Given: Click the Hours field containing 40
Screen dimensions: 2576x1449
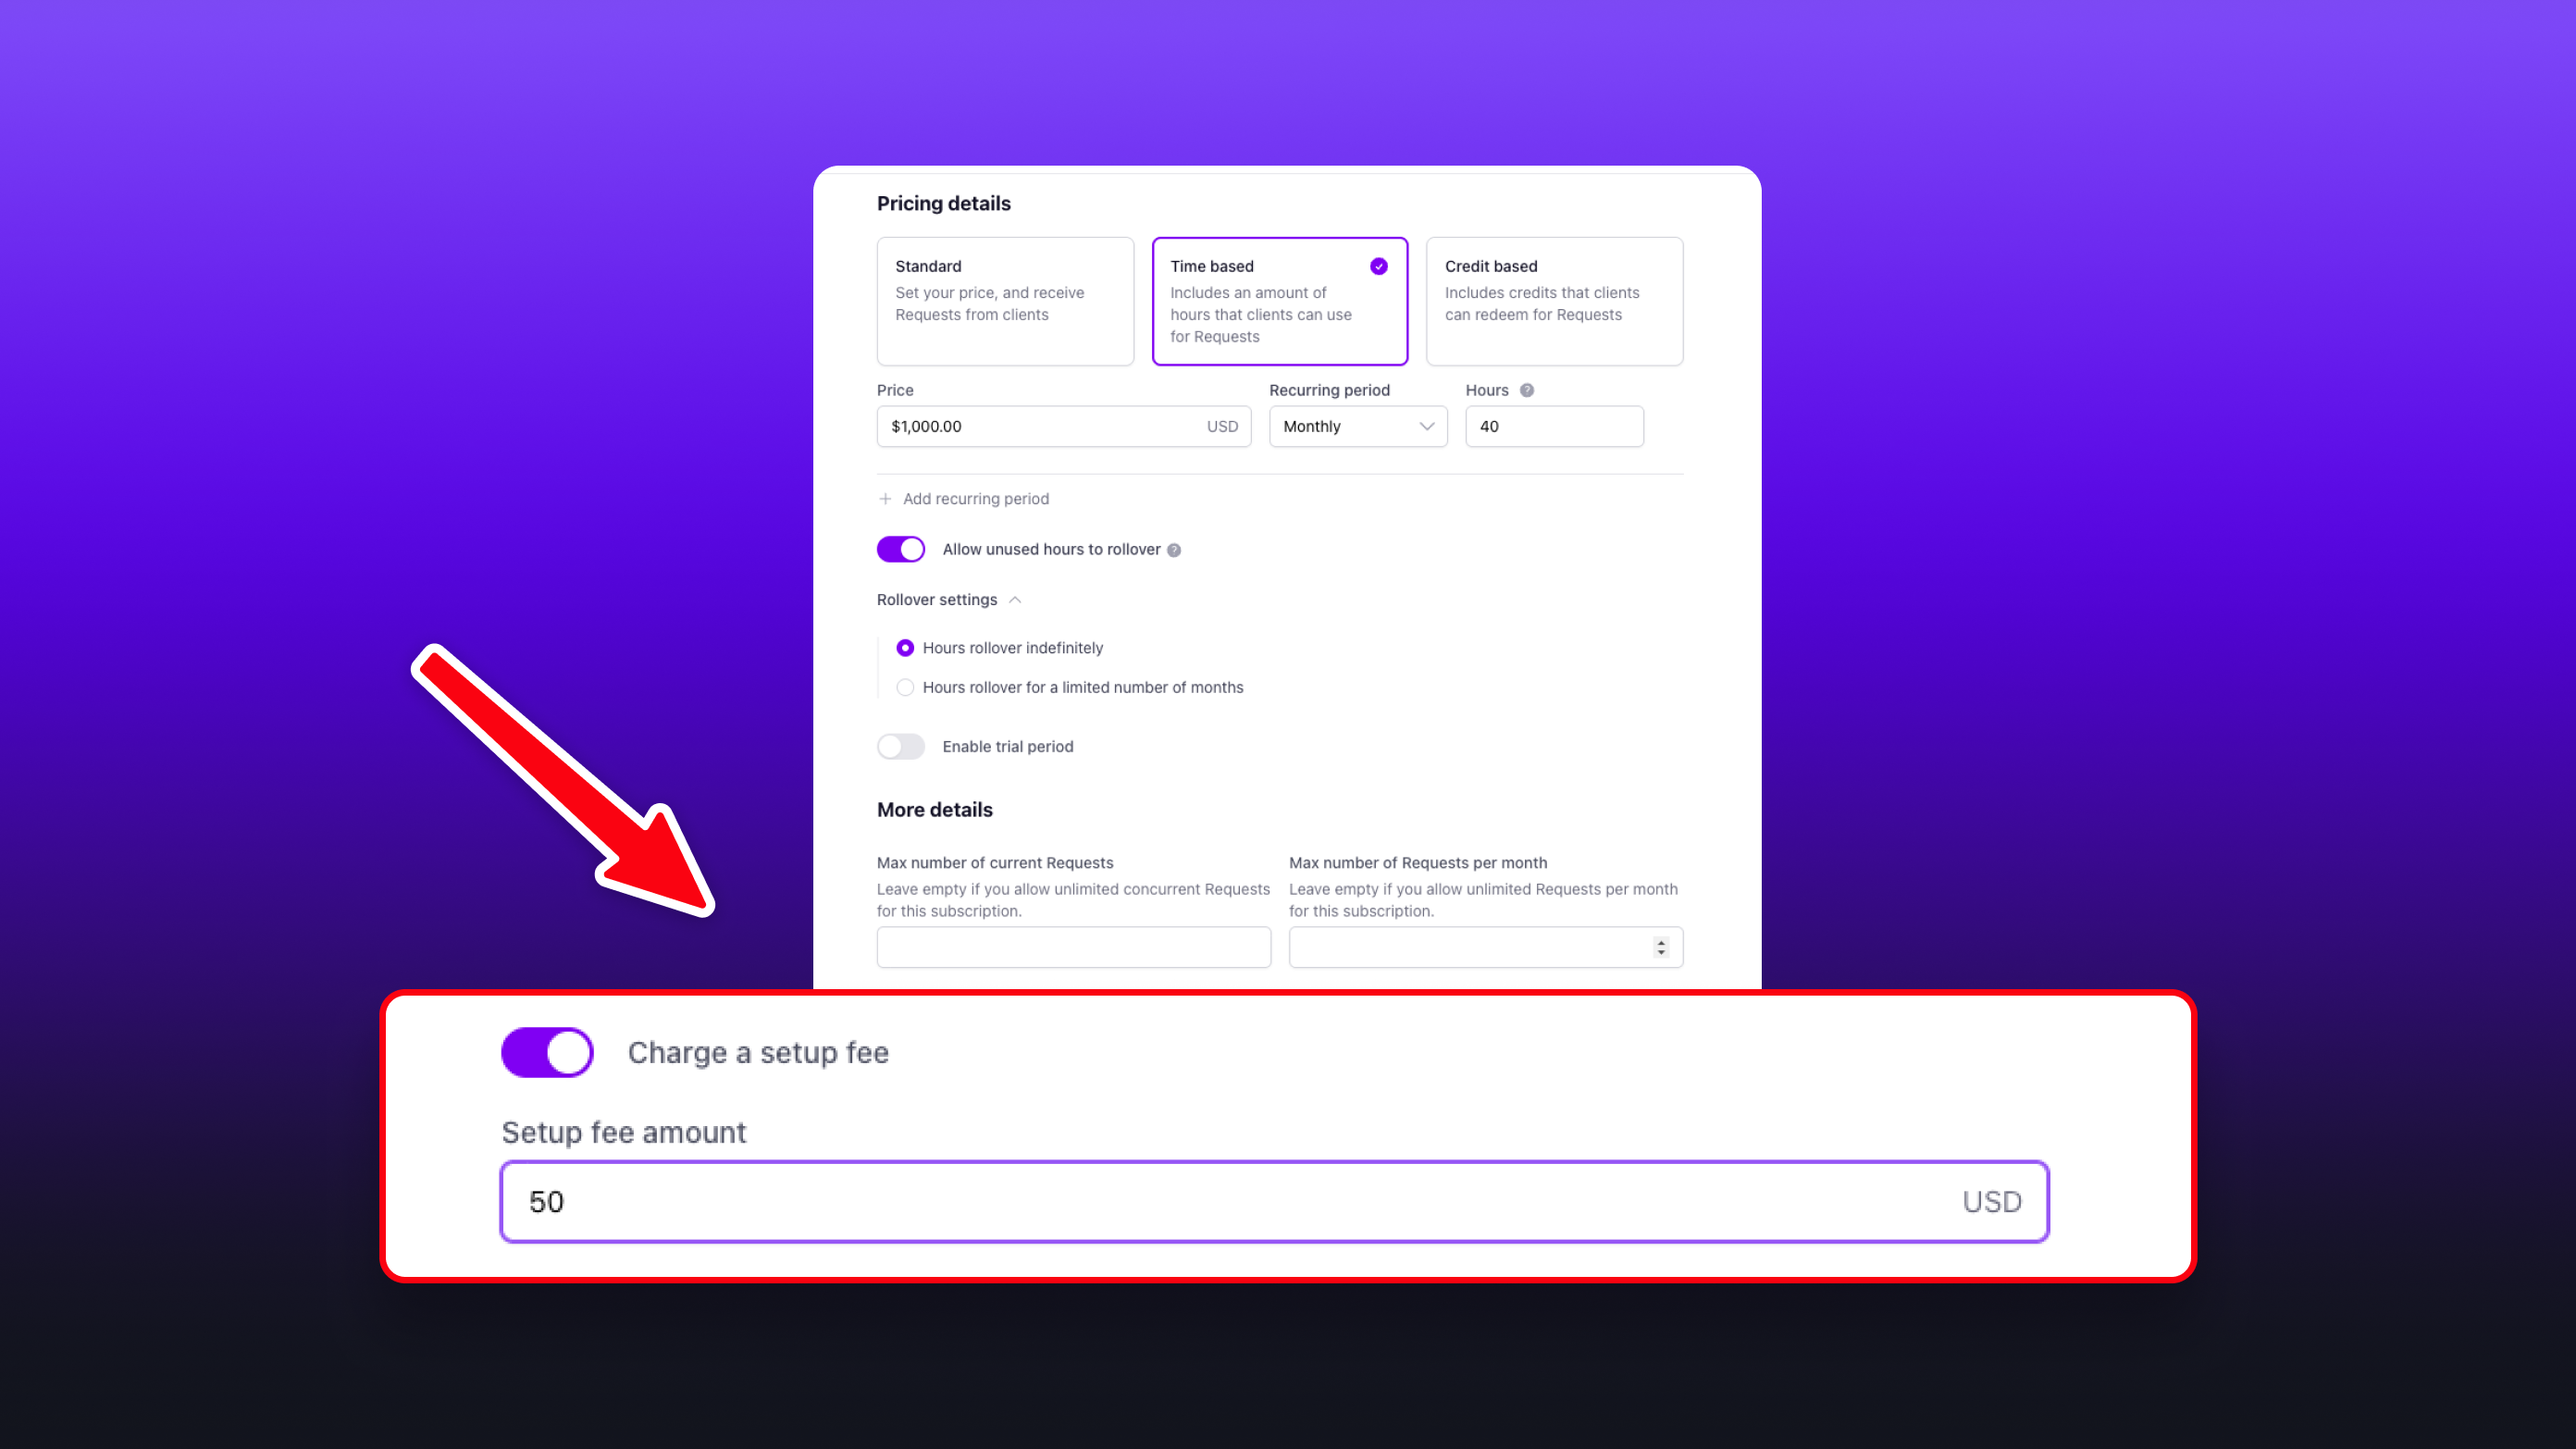Looking at the screenshot, I should pos(1554,426).
